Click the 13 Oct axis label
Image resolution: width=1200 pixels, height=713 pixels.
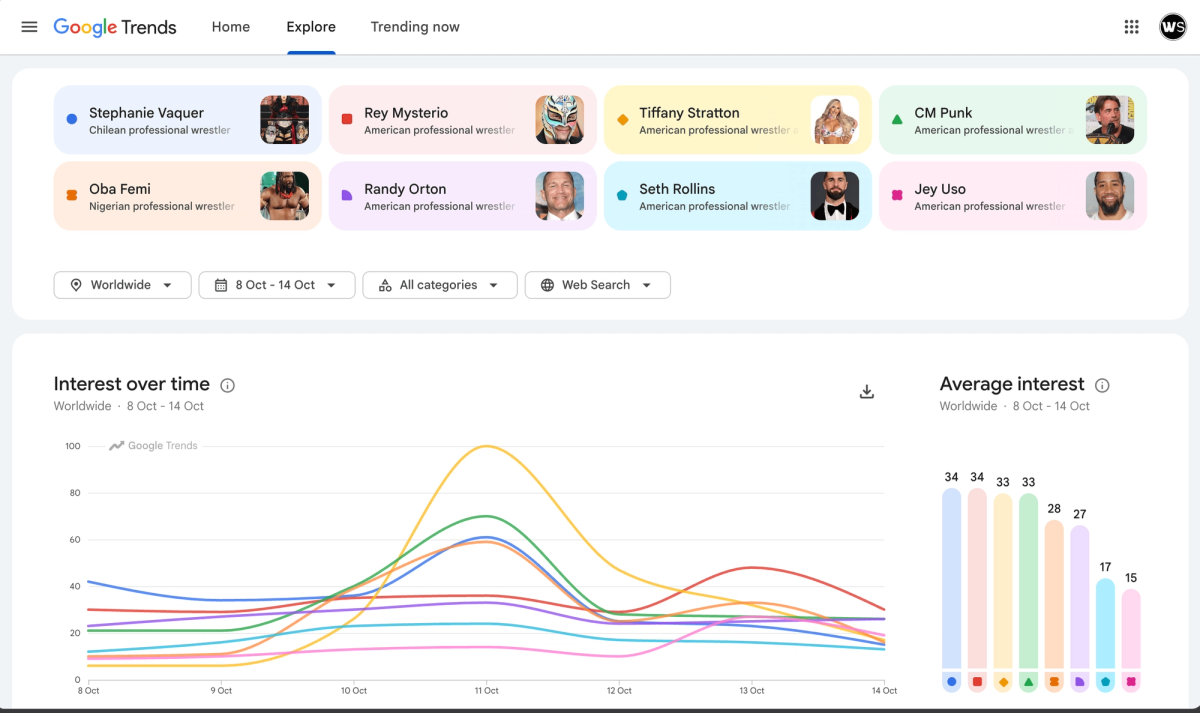(x=751, y=691)
